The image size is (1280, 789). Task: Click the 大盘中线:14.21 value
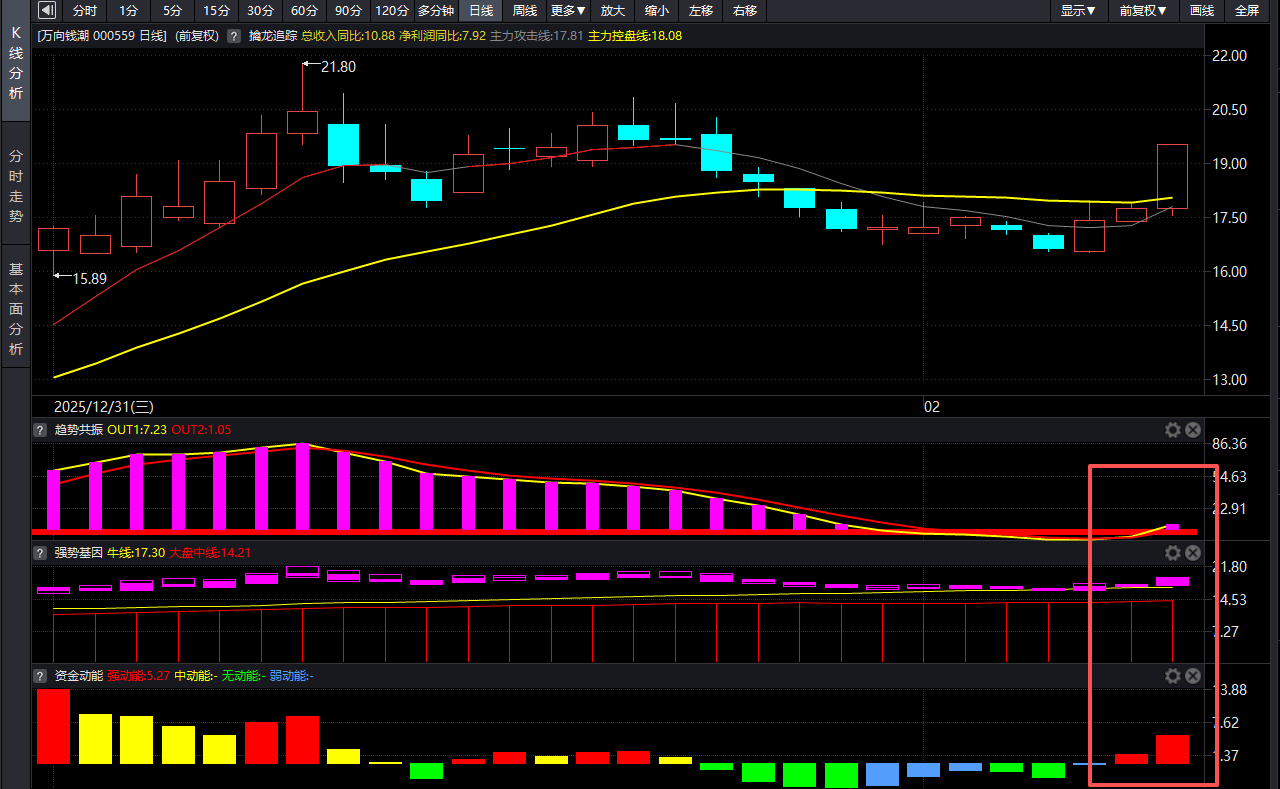click(x=210, y=553)
